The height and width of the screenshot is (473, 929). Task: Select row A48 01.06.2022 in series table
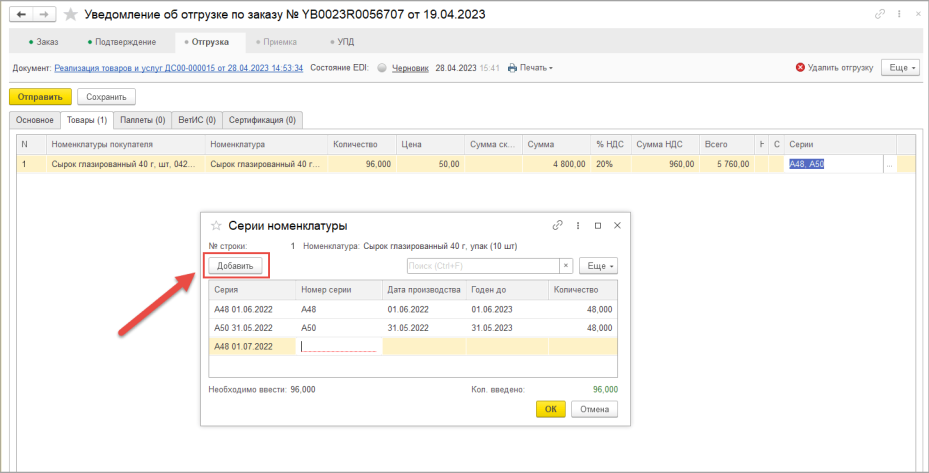pos(413,309)
